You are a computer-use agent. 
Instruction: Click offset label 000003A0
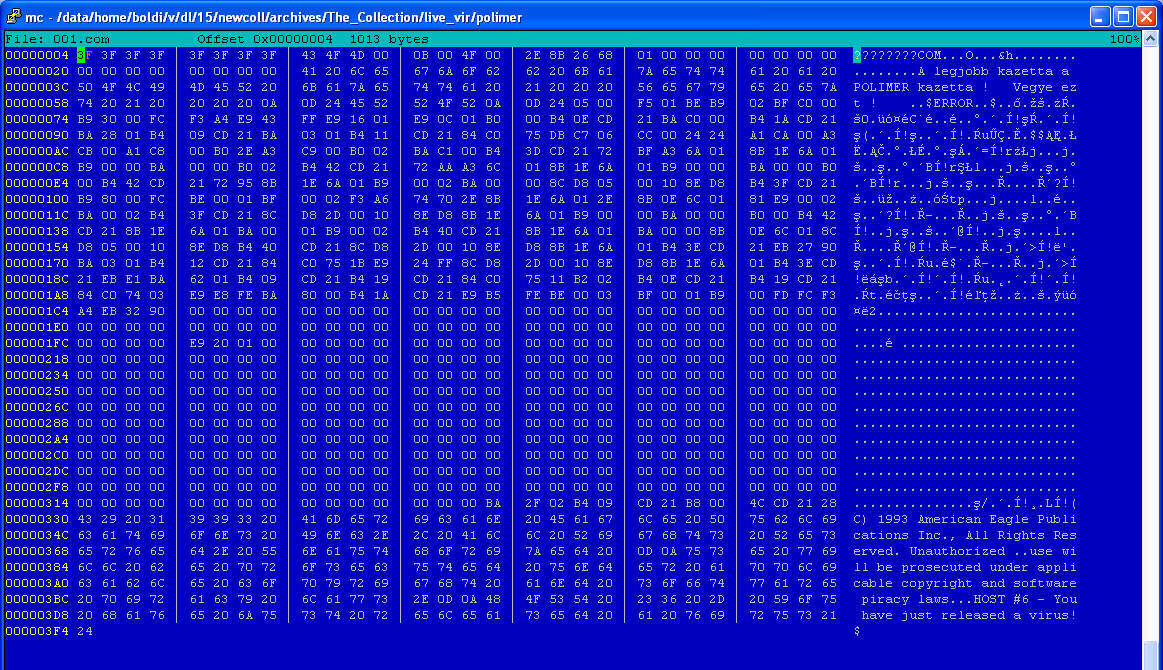37,583
